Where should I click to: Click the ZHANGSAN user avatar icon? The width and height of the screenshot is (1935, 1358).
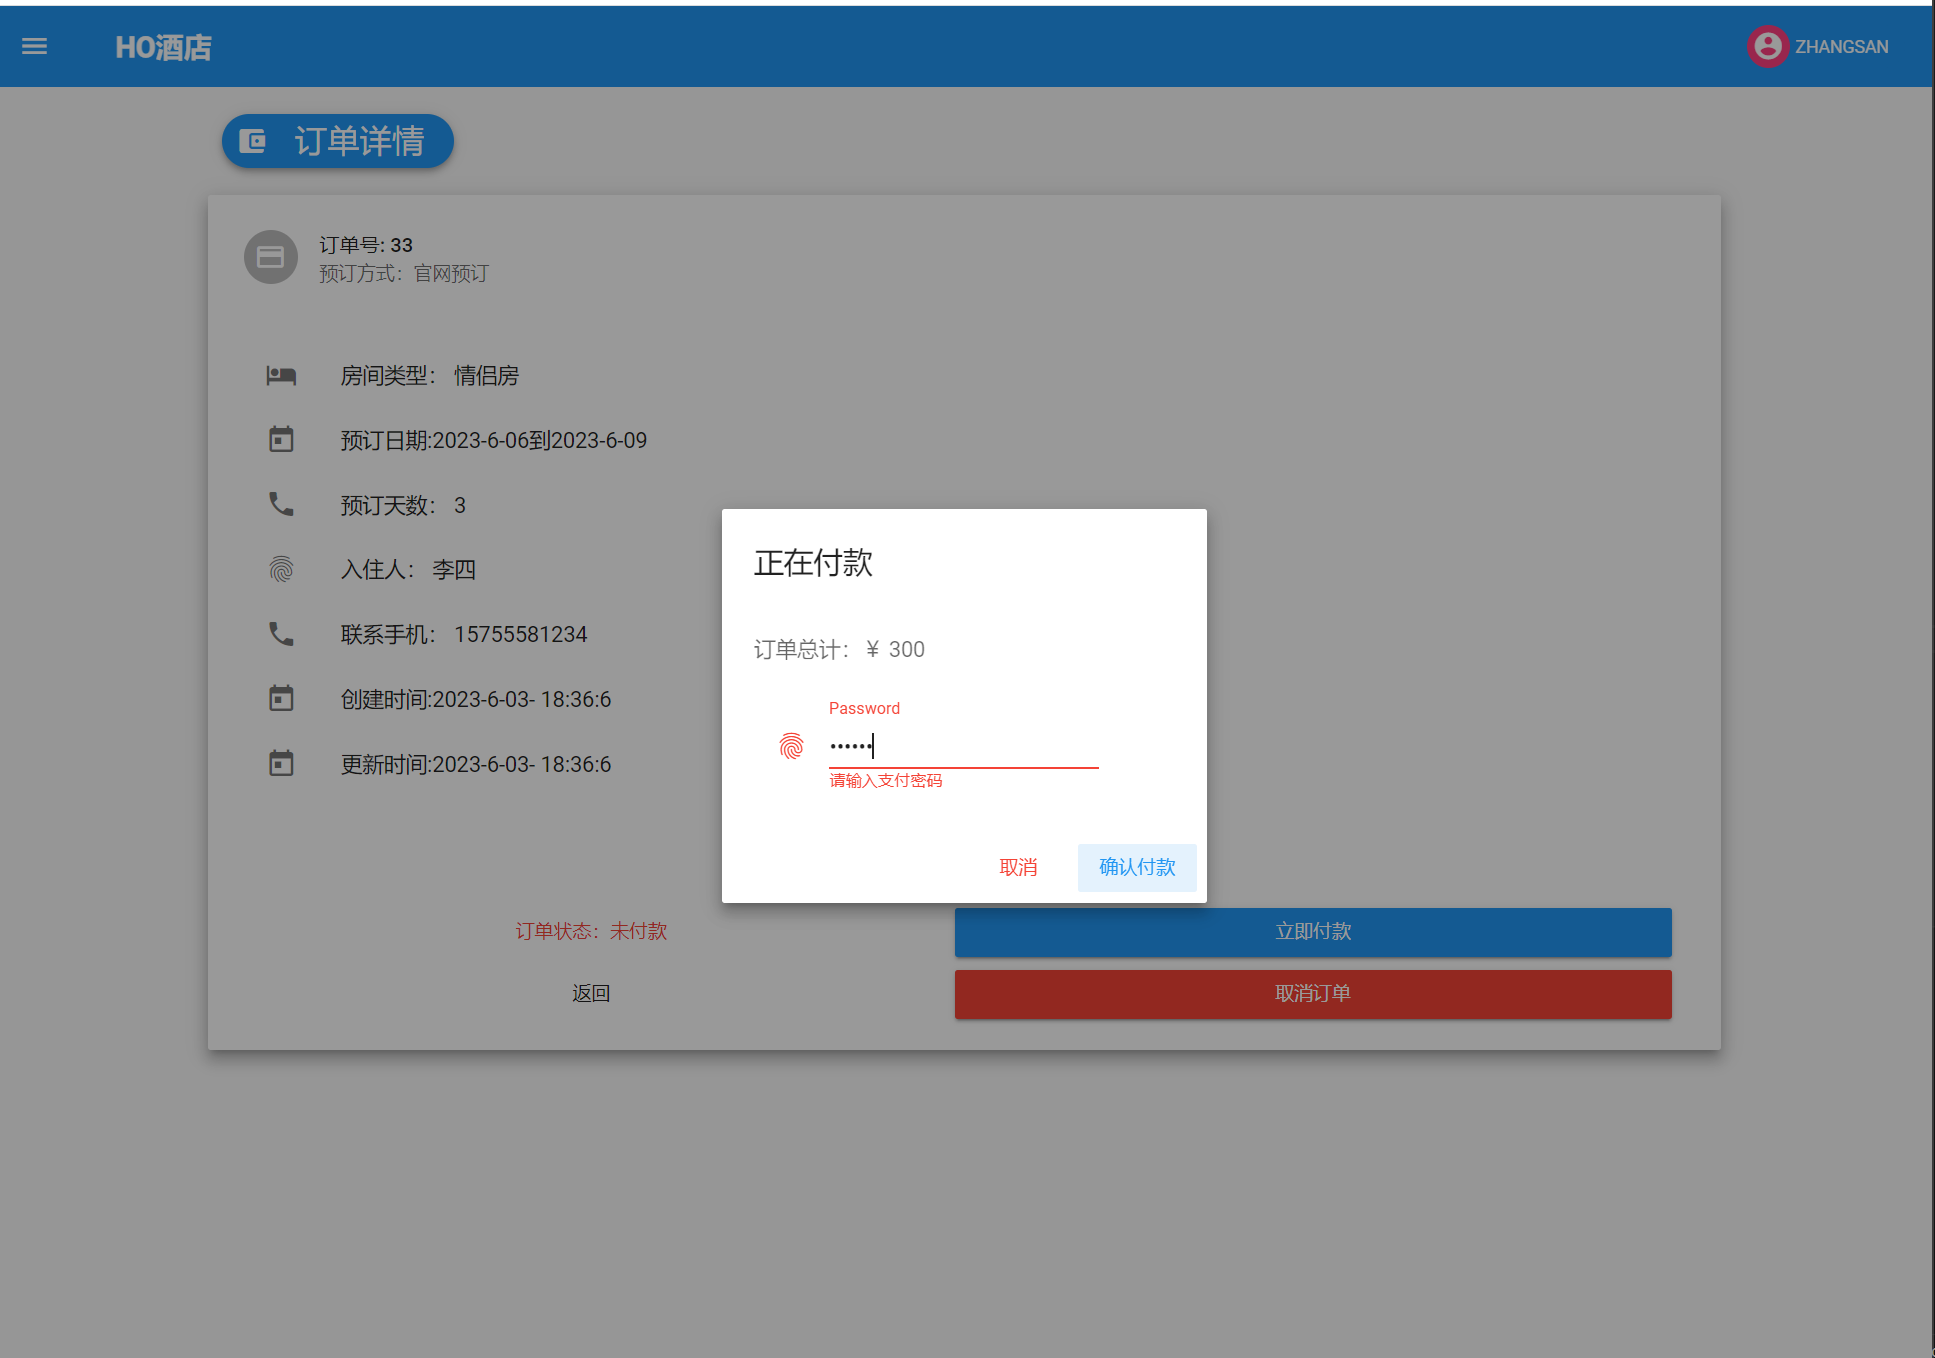tap(1767, 46)
